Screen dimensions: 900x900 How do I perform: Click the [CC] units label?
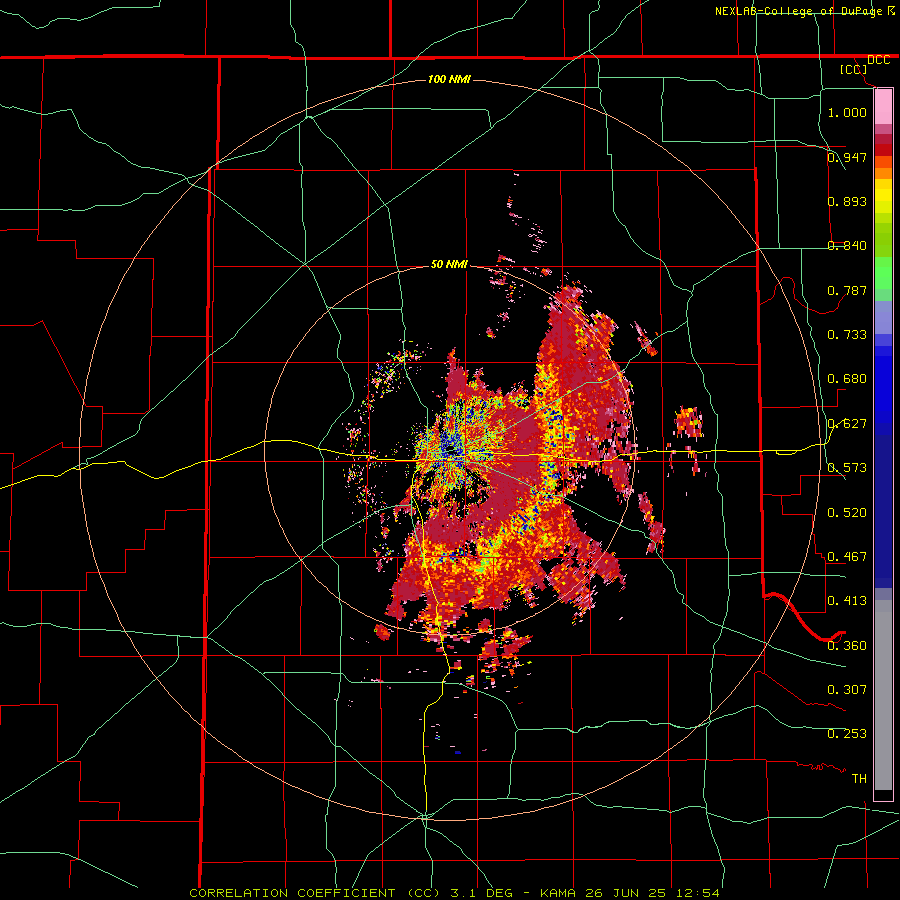tap(853, 69)
